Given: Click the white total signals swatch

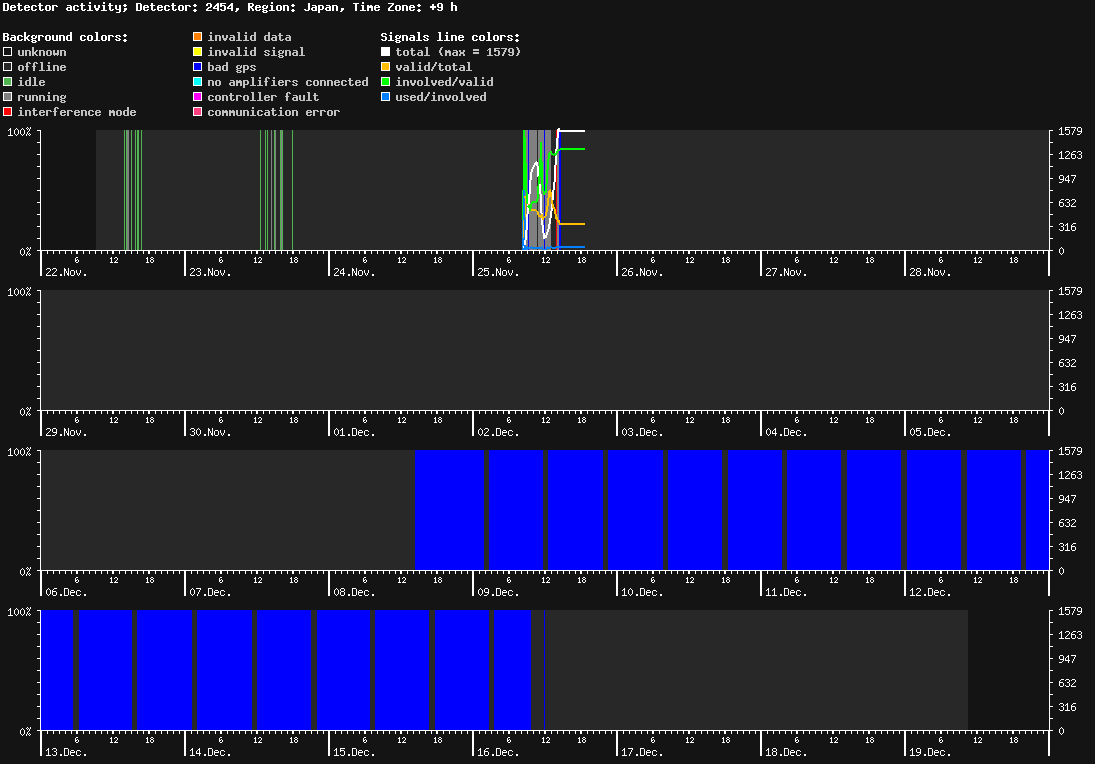Looking at the screenshot, I should [386, 52].
